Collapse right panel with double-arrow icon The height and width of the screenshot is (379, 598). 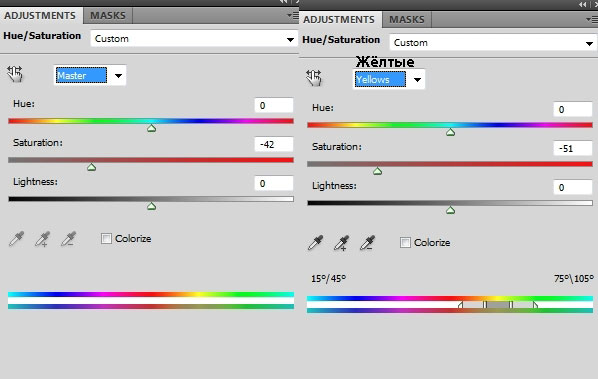[582, 5]
